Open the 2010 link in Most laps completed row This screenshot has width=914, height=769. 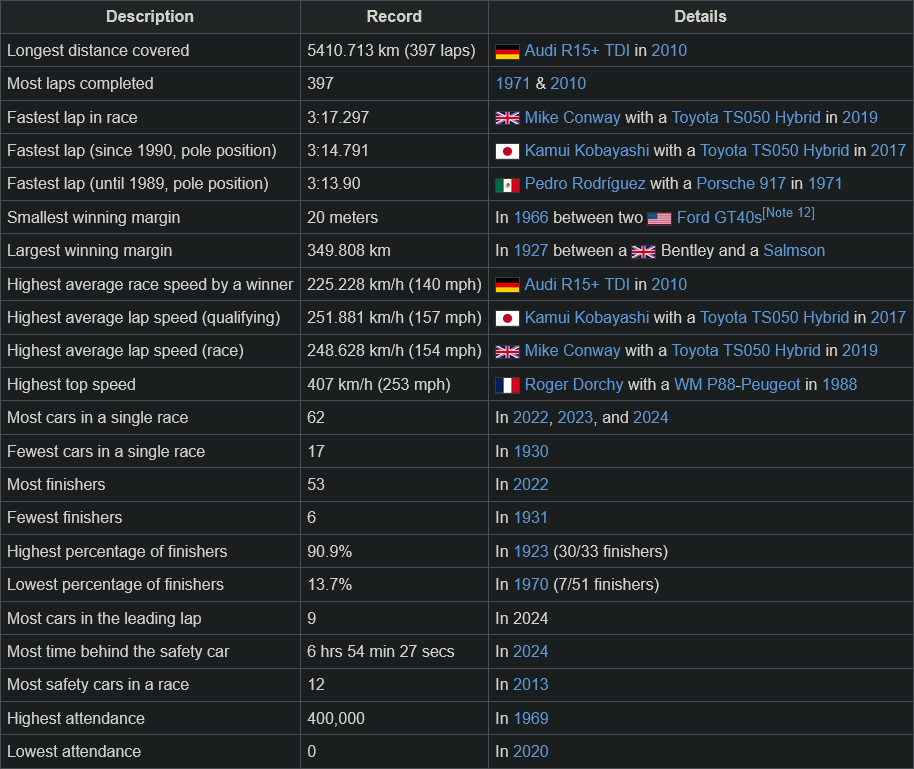(568, 84)
